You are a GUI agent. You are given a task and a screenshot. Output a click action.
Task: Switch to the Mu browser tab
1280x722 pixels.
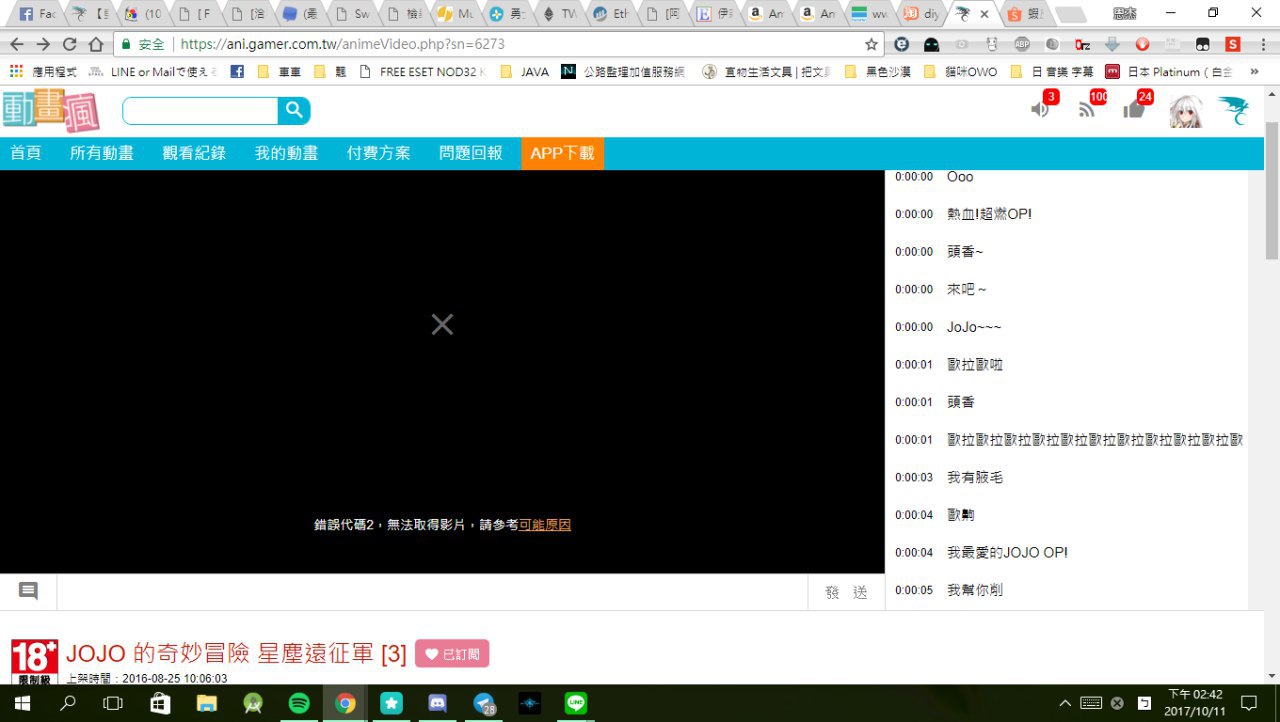456,14
